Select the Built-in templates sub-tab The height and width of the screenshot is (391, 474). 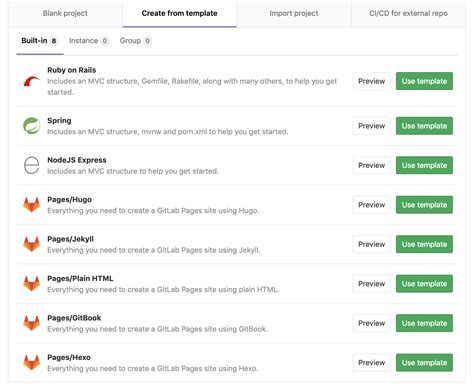pyautogui.click(x=40, y=41)
